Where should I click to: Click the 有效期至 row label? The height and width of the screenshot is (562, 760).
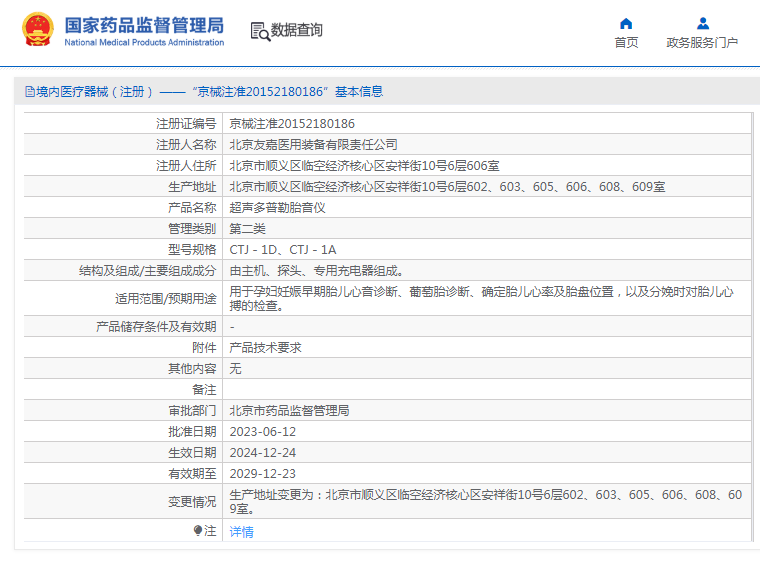coord(192,473)
